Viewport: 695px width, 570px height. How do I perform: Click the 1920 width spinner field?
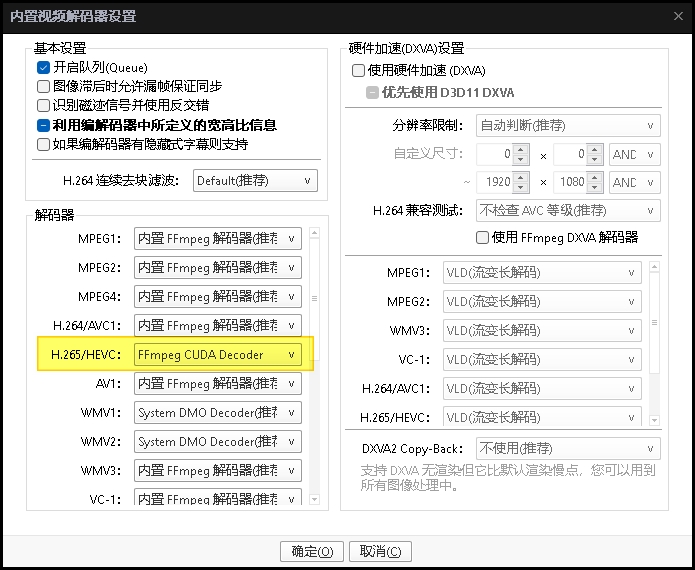coord(502,183)
